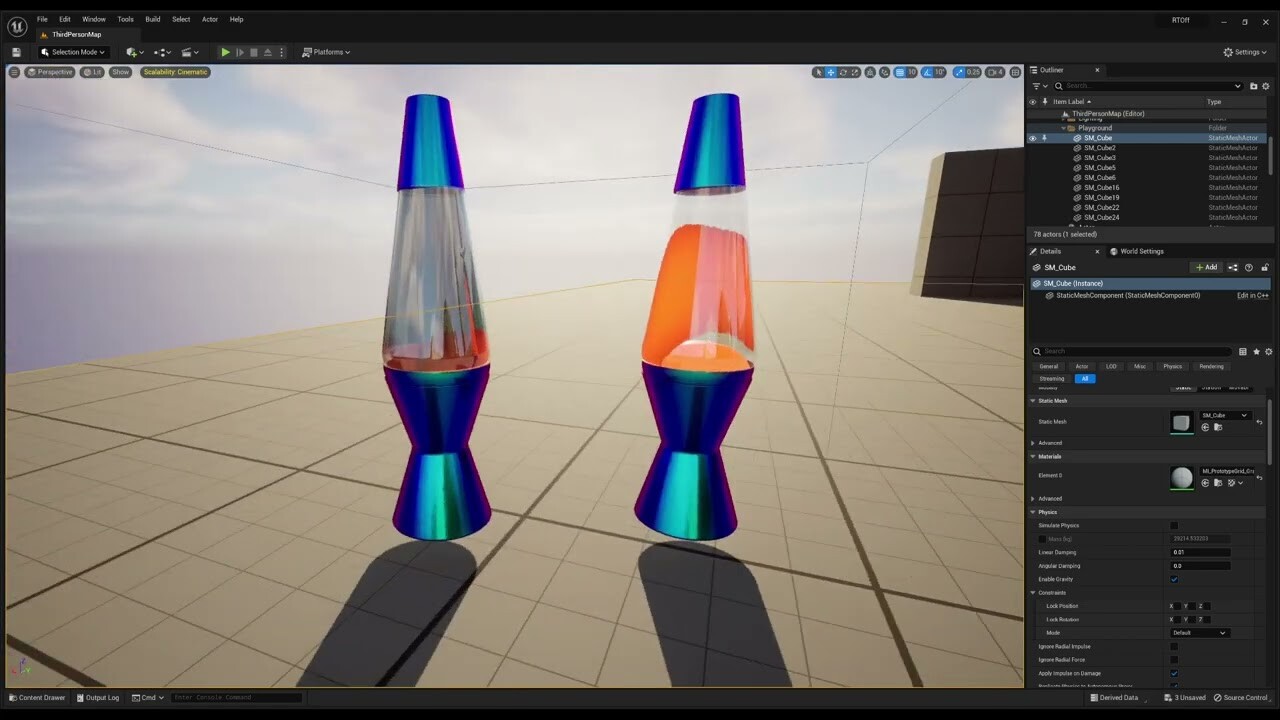The height and width of the screenshot is (720, 1280).
Task: Open the Edit in C++ link
Action: 1253,295
